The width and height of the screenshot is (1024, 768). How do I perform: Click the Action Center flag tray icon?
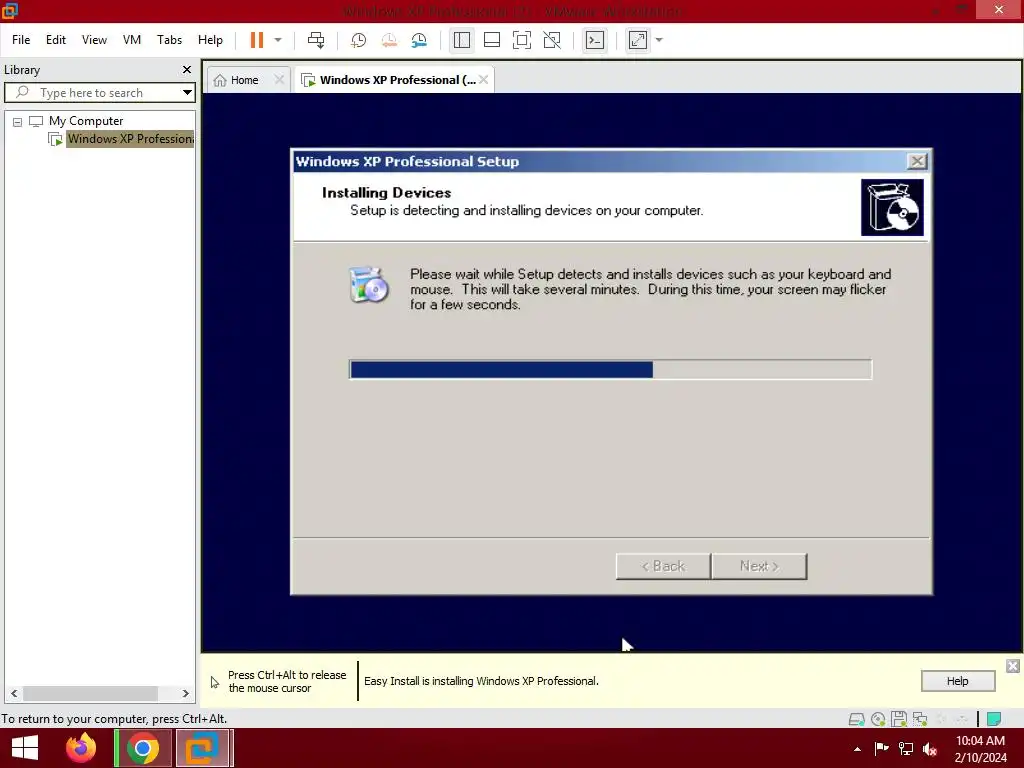[x=881, y=748]
